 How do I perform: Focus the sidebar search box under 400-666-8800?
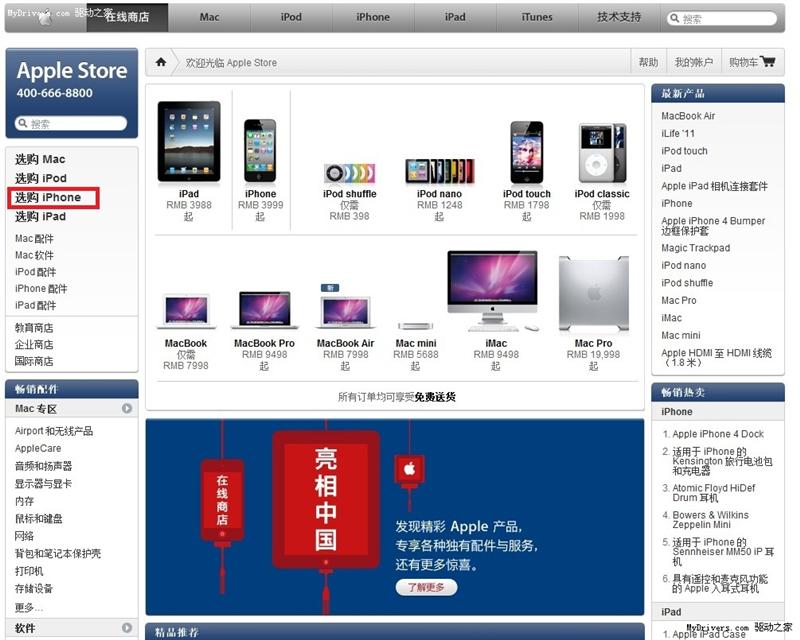point(71,123)
